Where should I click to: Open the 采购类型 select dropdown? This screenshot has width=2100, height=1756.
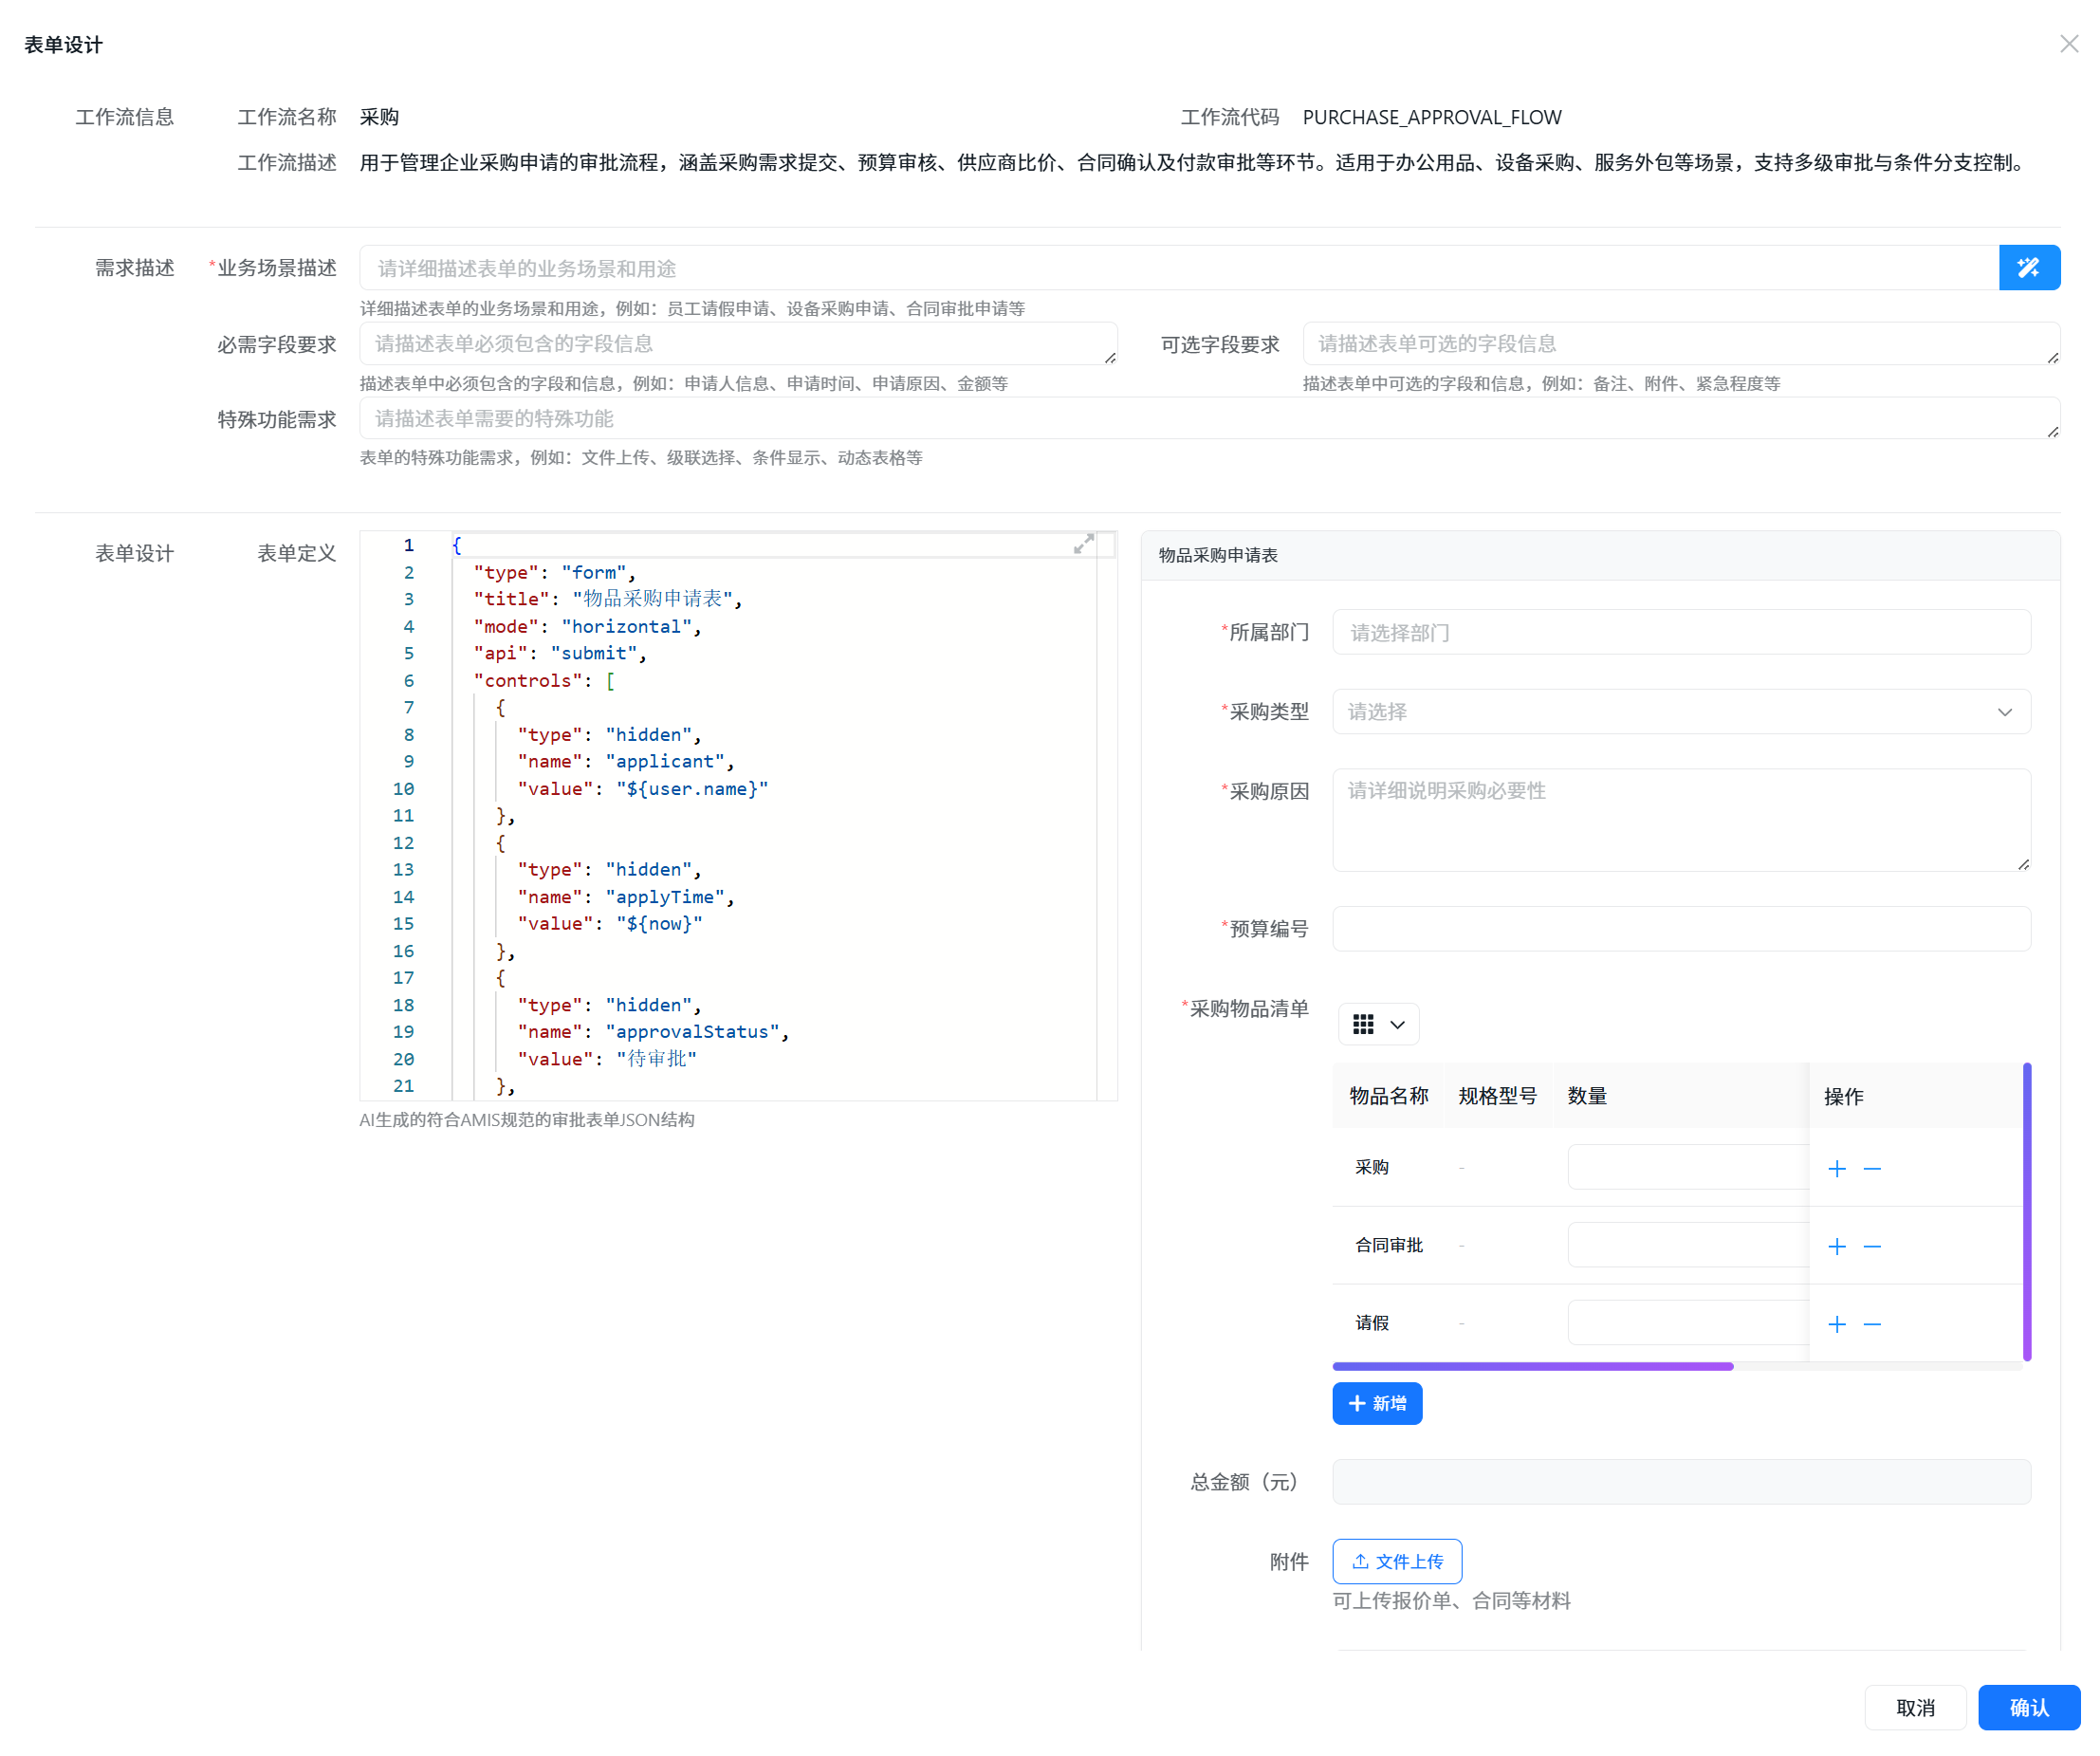coord(1680,712)
